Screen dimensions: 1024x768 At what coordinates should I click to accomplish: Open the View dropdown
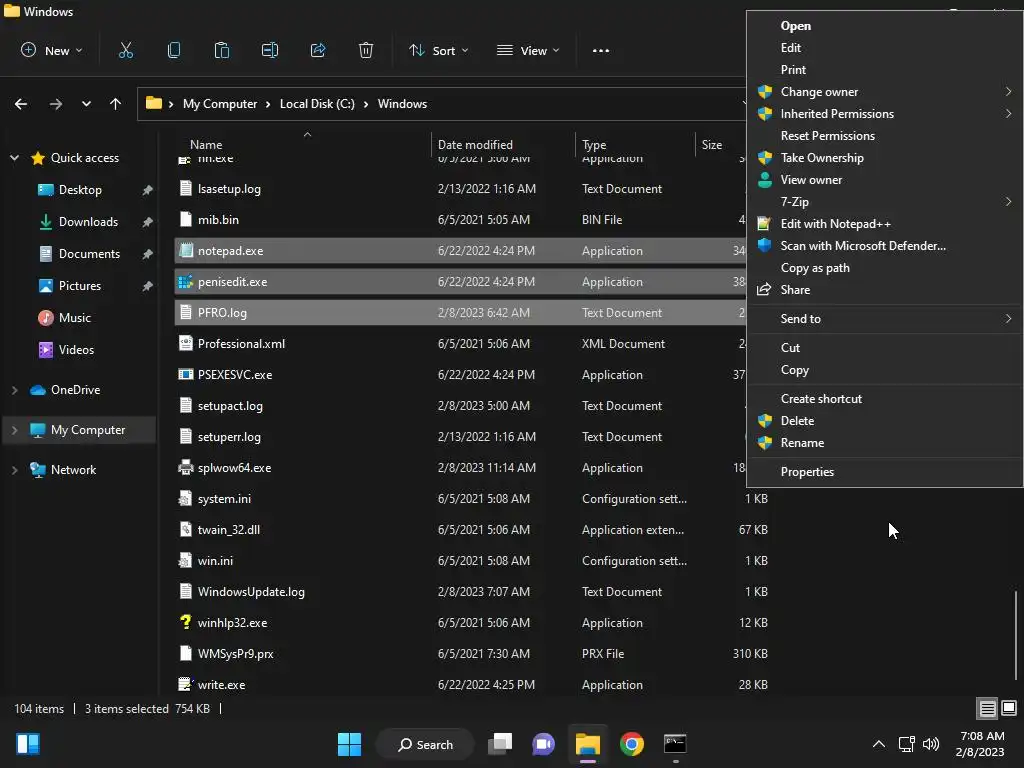click(528, 50)
